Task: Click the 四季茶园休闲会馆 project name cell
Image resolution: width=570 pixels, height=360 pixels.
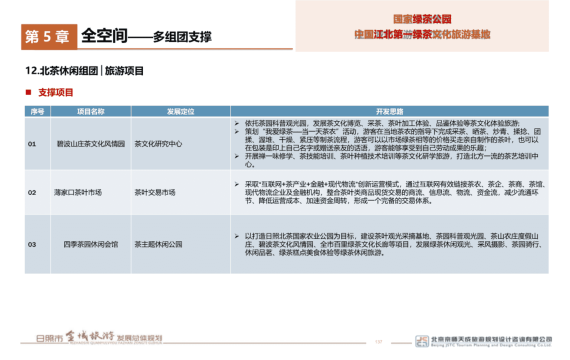Action: pos(91,244)
